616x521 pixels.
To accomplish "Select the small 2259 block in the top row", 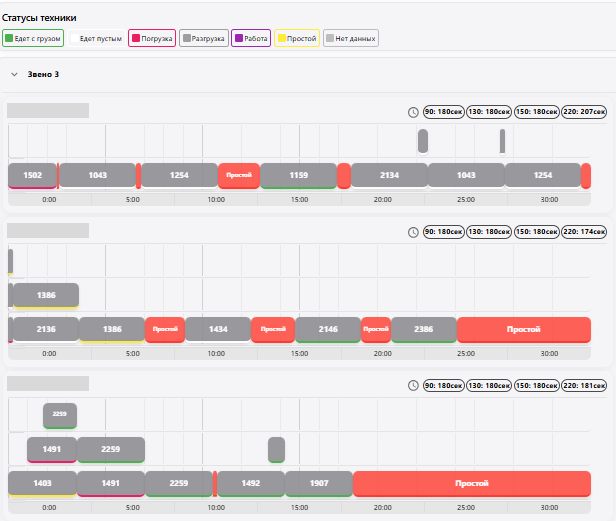I will 60,415.
